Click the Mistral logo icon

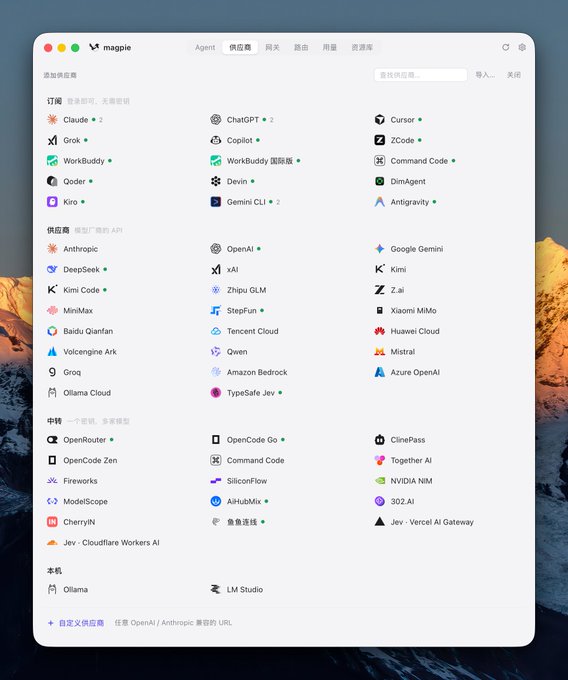pos(379,352)
